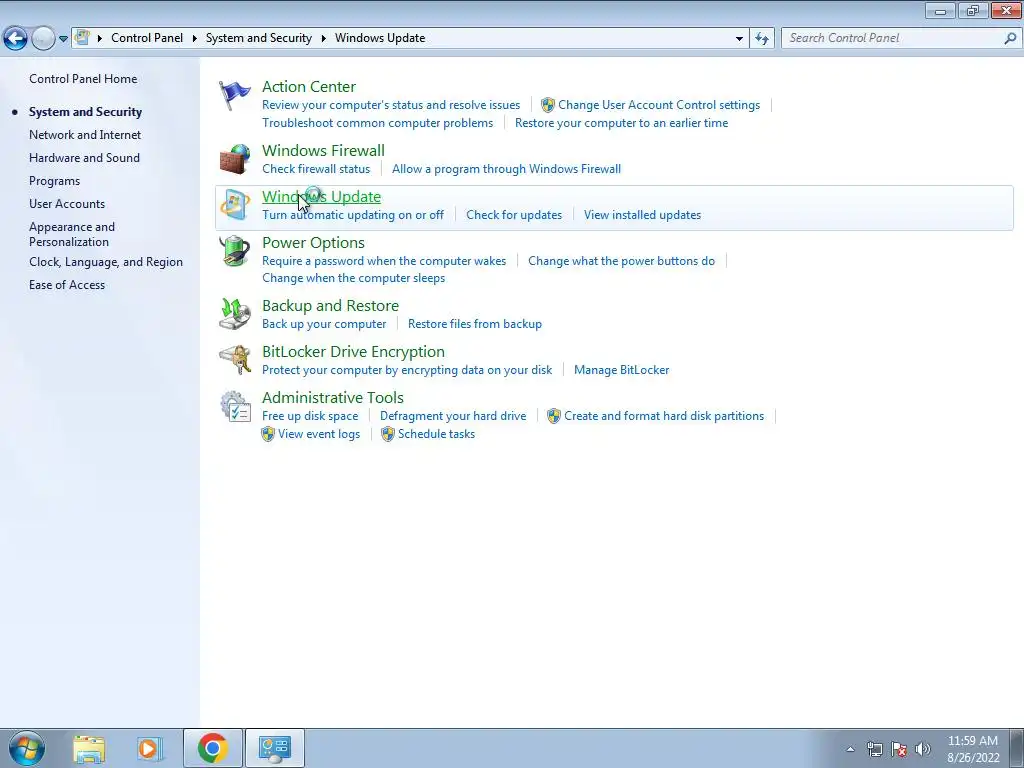Select Network and Internet in sidebar
Image resolution: width=1024 pixels, height=768 pixels.
tap(85, 135)
